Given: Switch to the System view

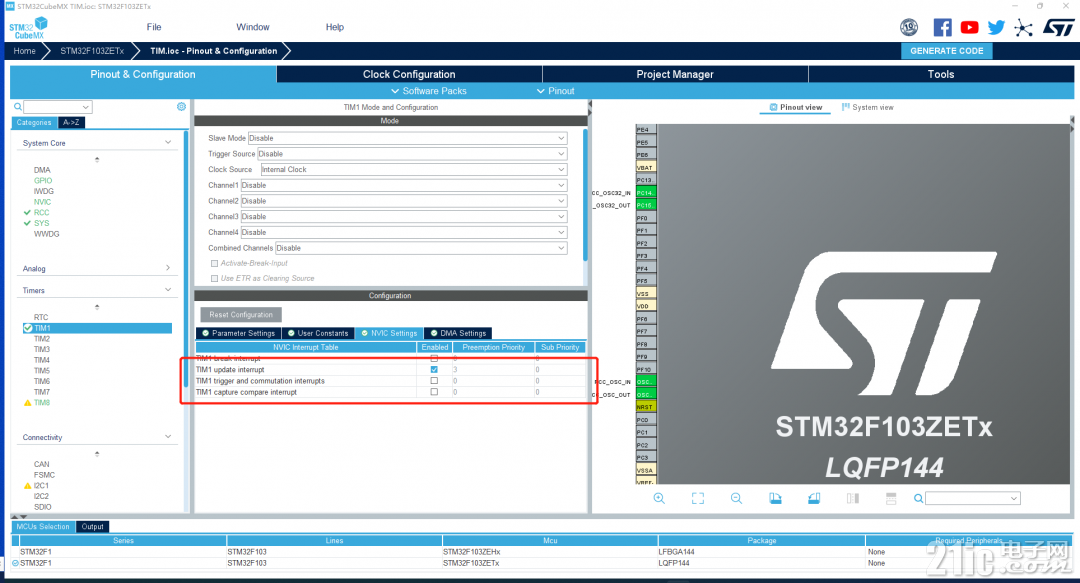Looking at the screenshot, I should tap(867, 108).
